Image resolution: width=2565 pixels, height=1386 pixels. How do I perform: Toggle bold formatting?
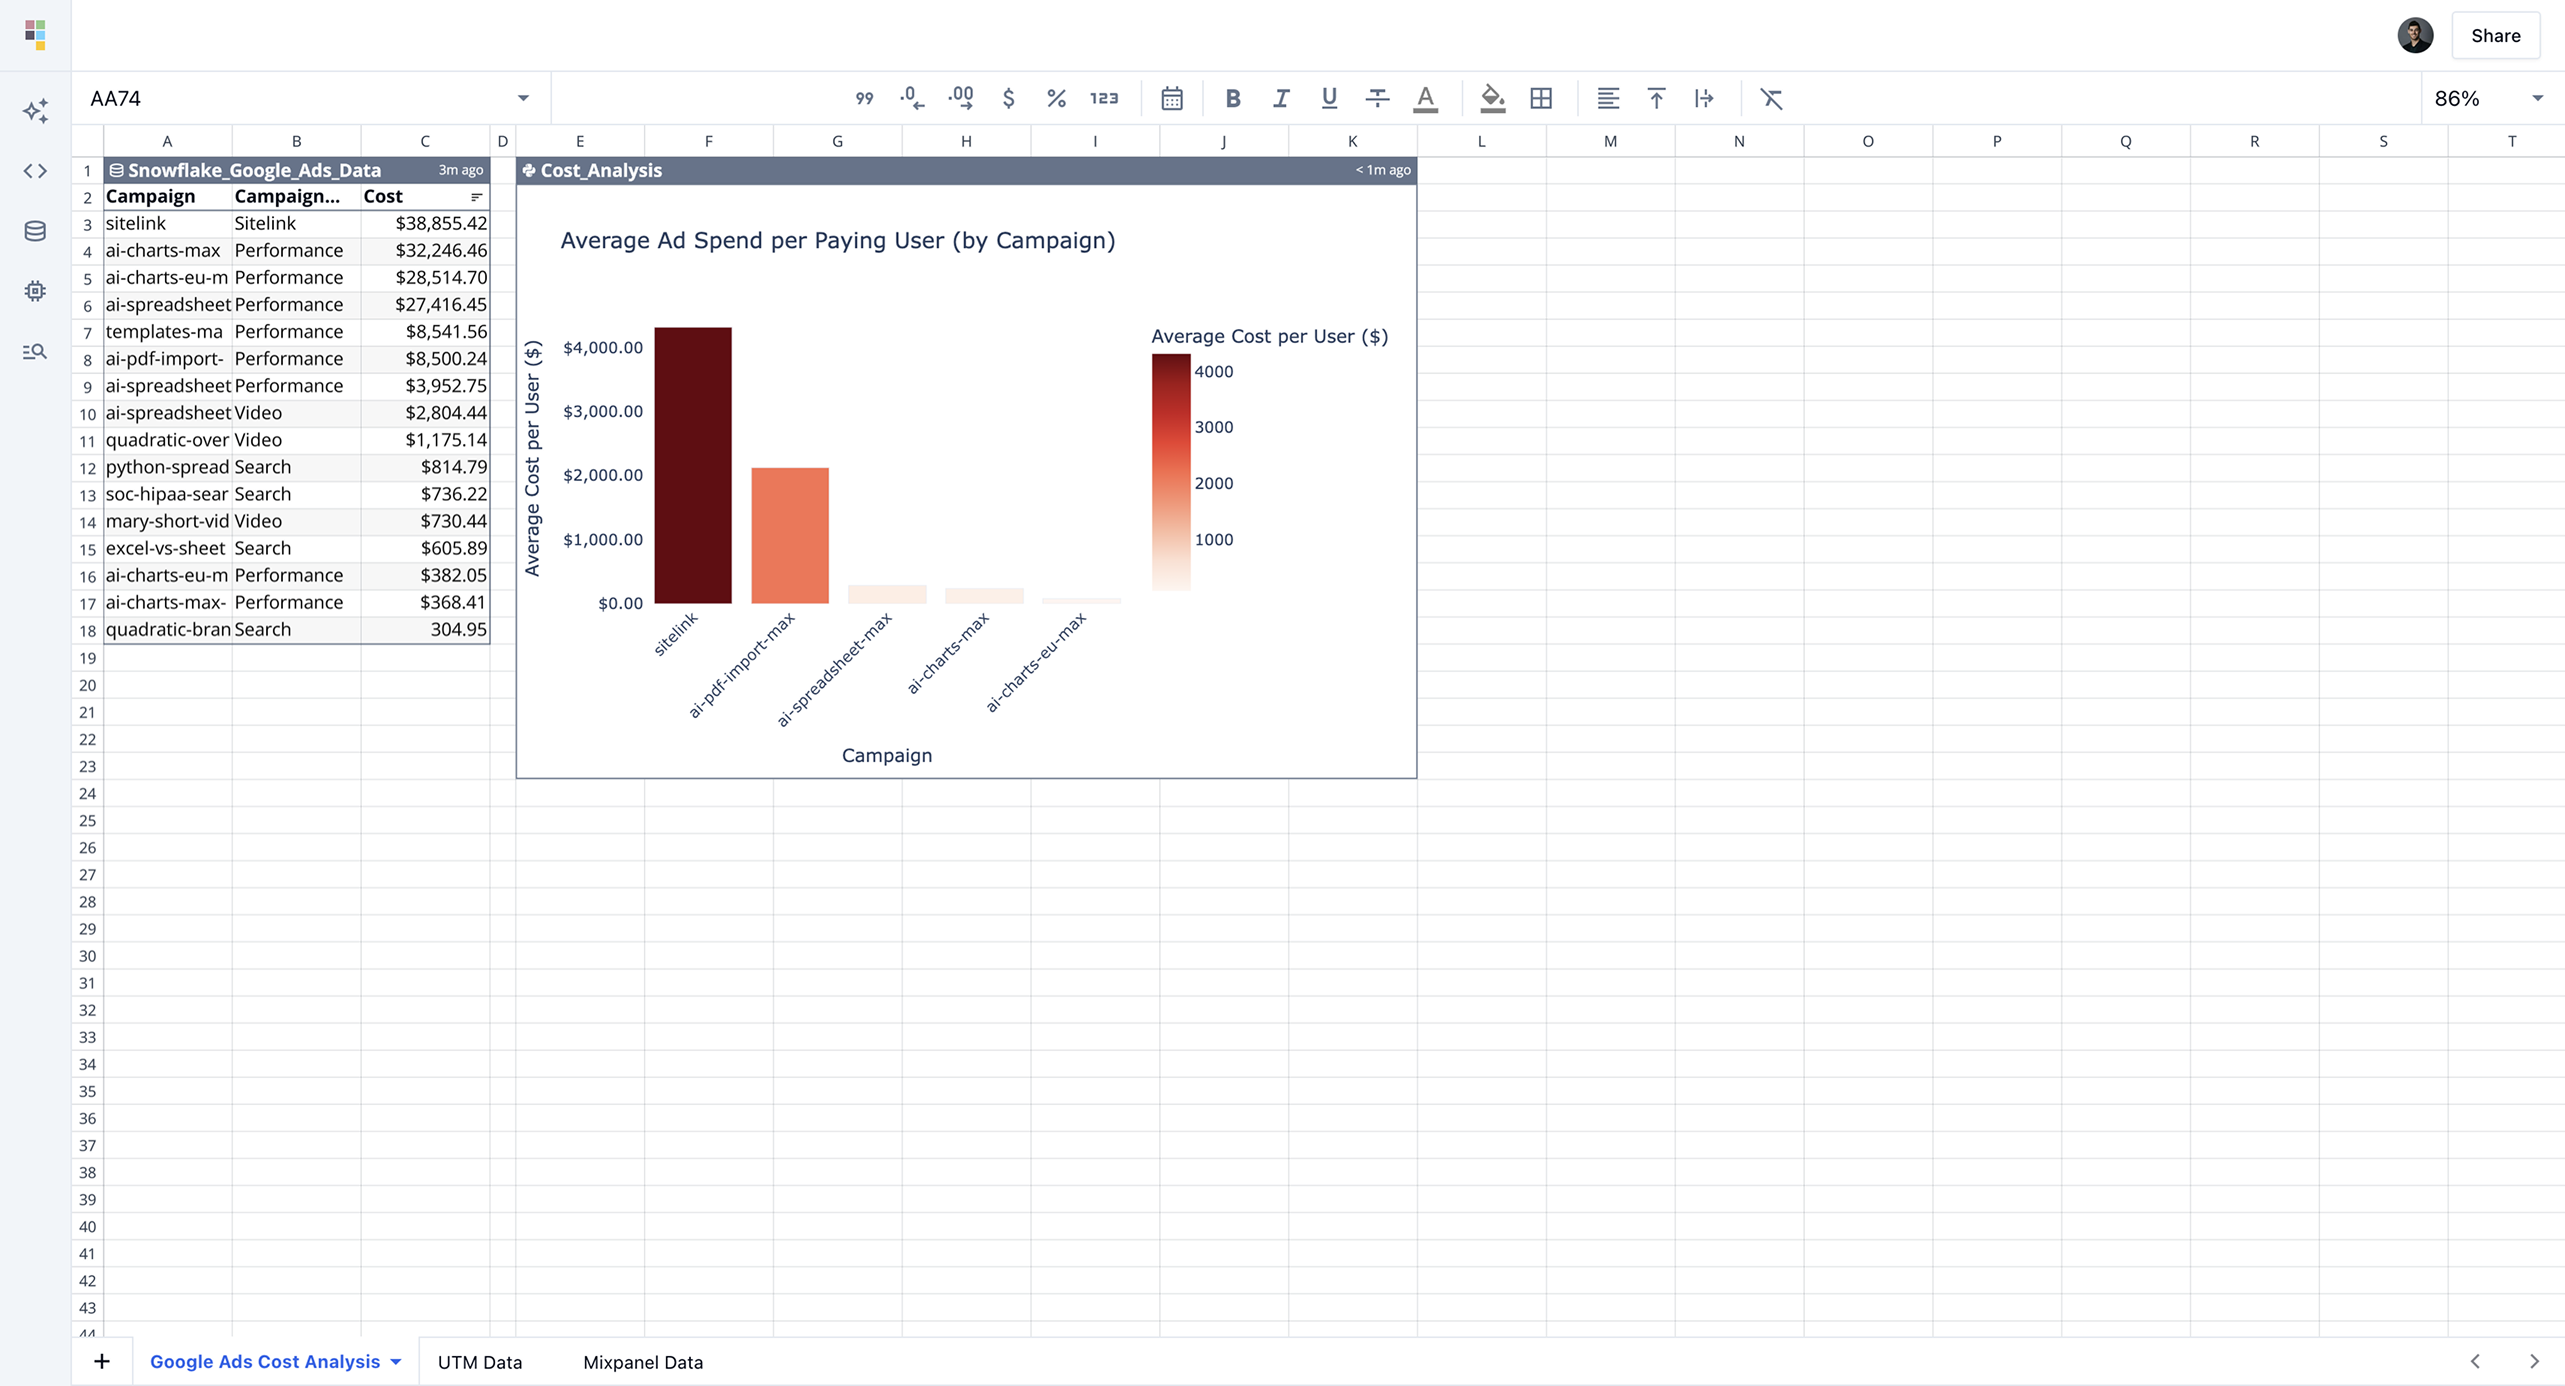click(x=1232, y=98)
